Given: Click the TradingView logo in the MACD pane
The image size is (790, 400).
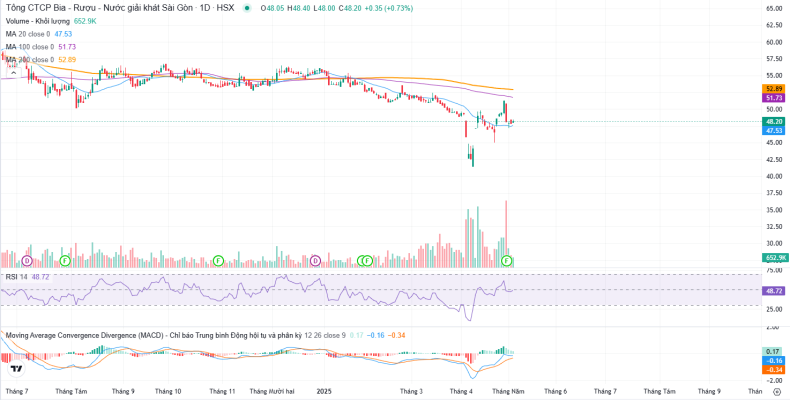Looking at the screenshot, I should [16, 369].
